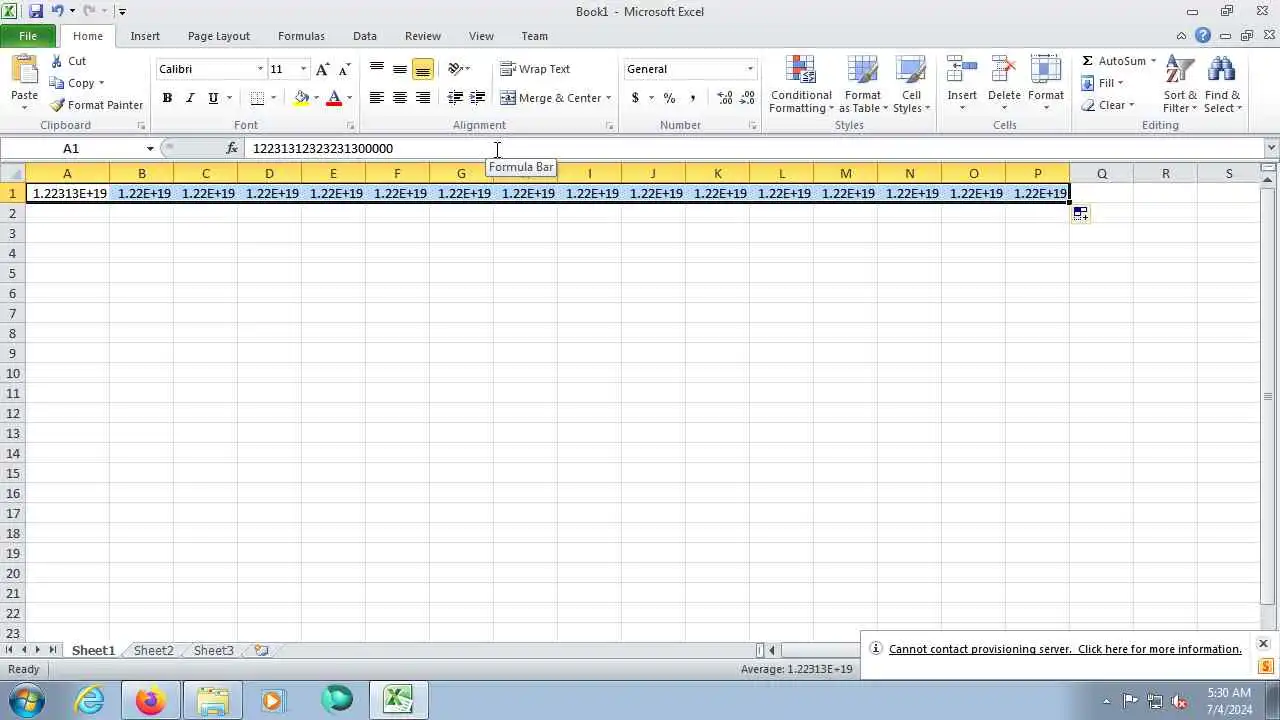Open Sort & Filter menu
1280x720 pixels.
1180,85
